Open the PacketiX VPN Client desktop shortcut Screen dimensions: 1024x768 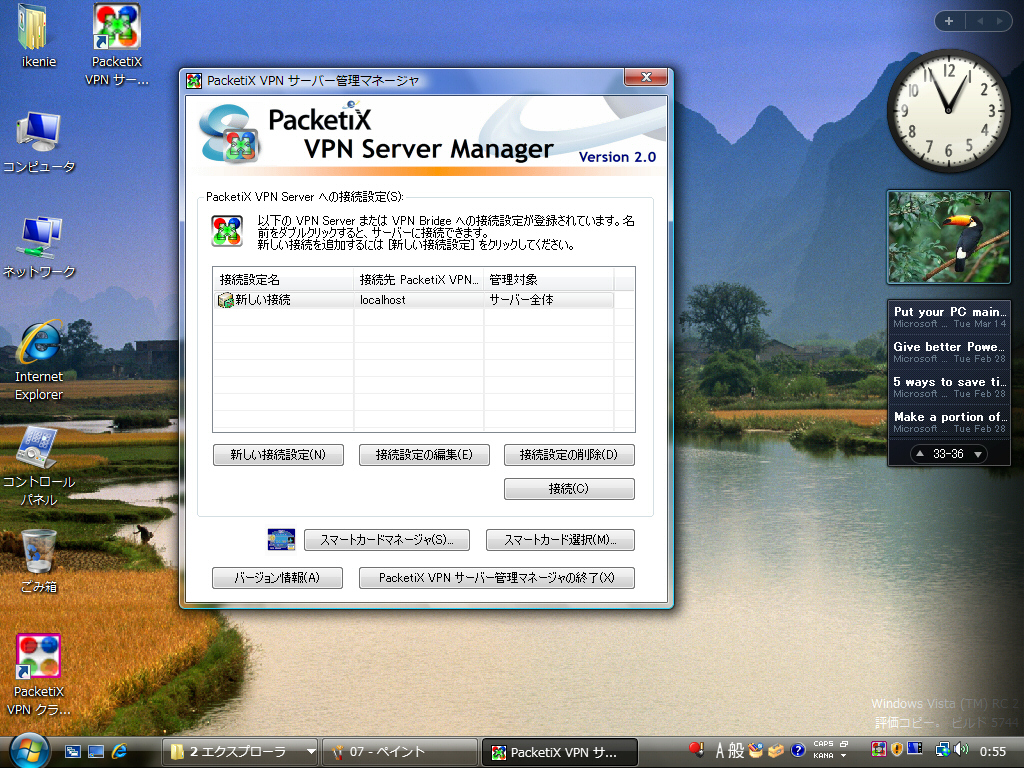tap(39, 658)
